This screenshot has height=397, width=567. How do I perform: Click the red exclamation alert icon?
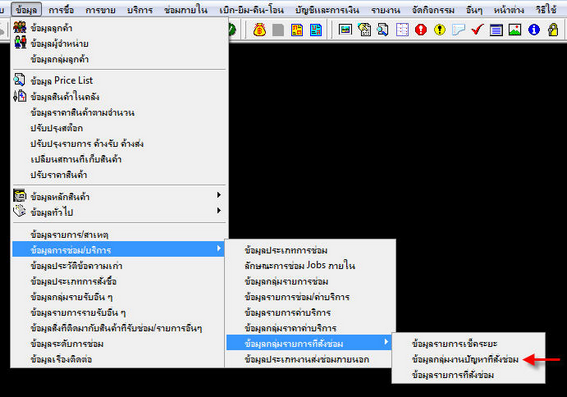pyautogui.click(x=421, y=30)
